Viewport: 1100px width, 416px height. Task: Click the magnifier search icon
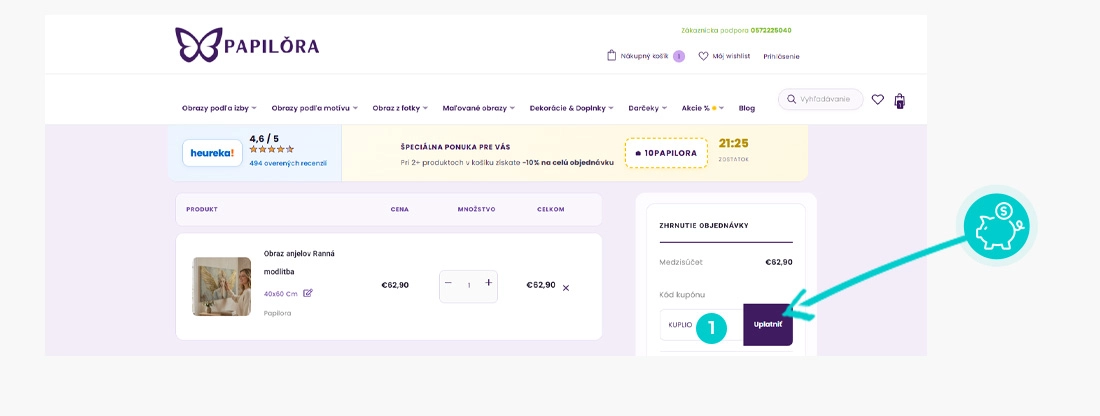coord(792,100)
